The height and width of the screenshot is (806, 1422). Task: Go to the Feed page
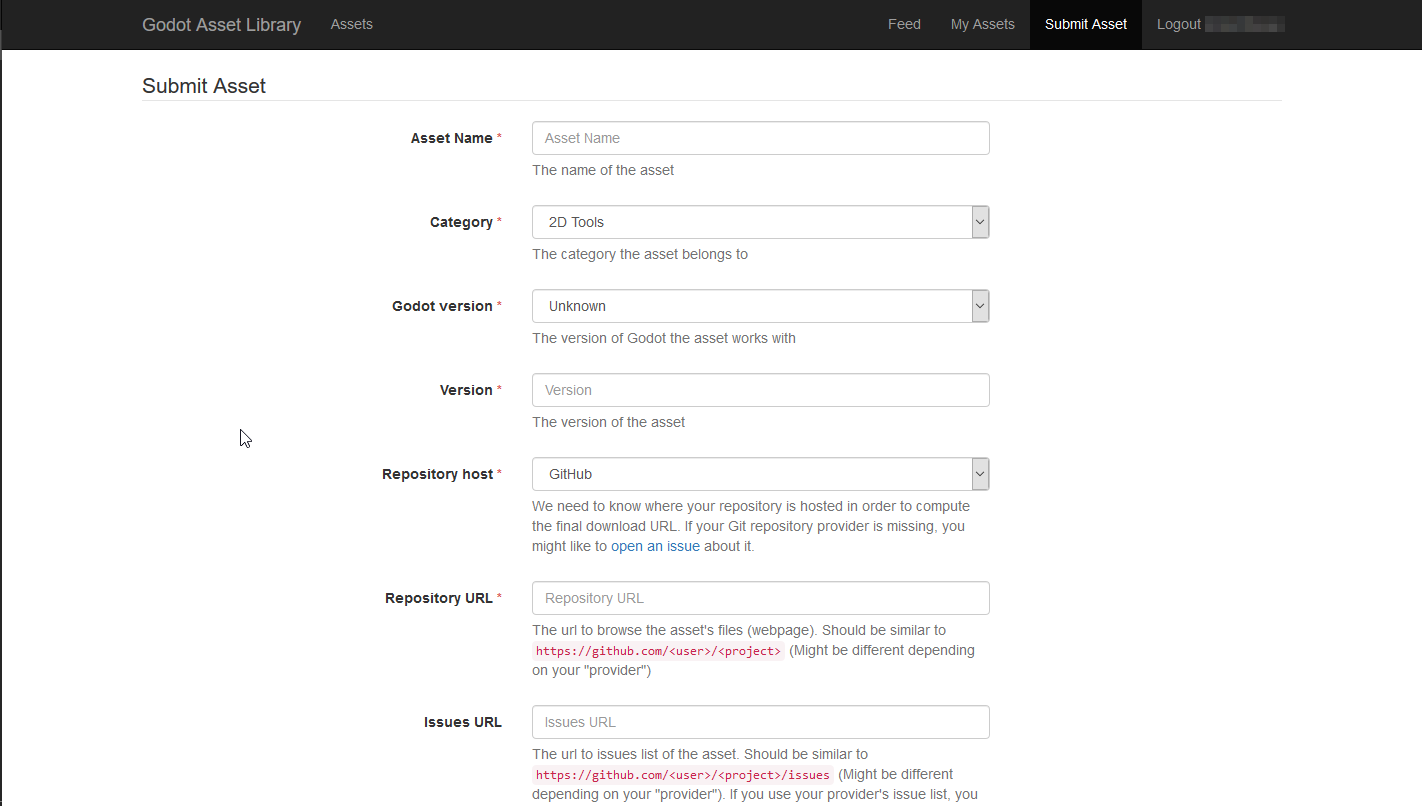(x=904, y=25)
